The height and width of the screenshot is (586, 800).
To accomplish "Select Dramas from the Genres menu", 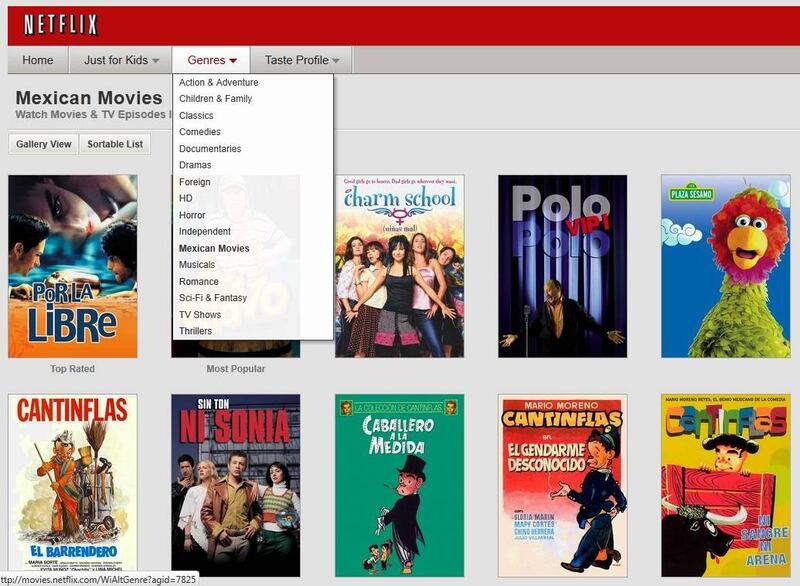I will pos(195,165).
